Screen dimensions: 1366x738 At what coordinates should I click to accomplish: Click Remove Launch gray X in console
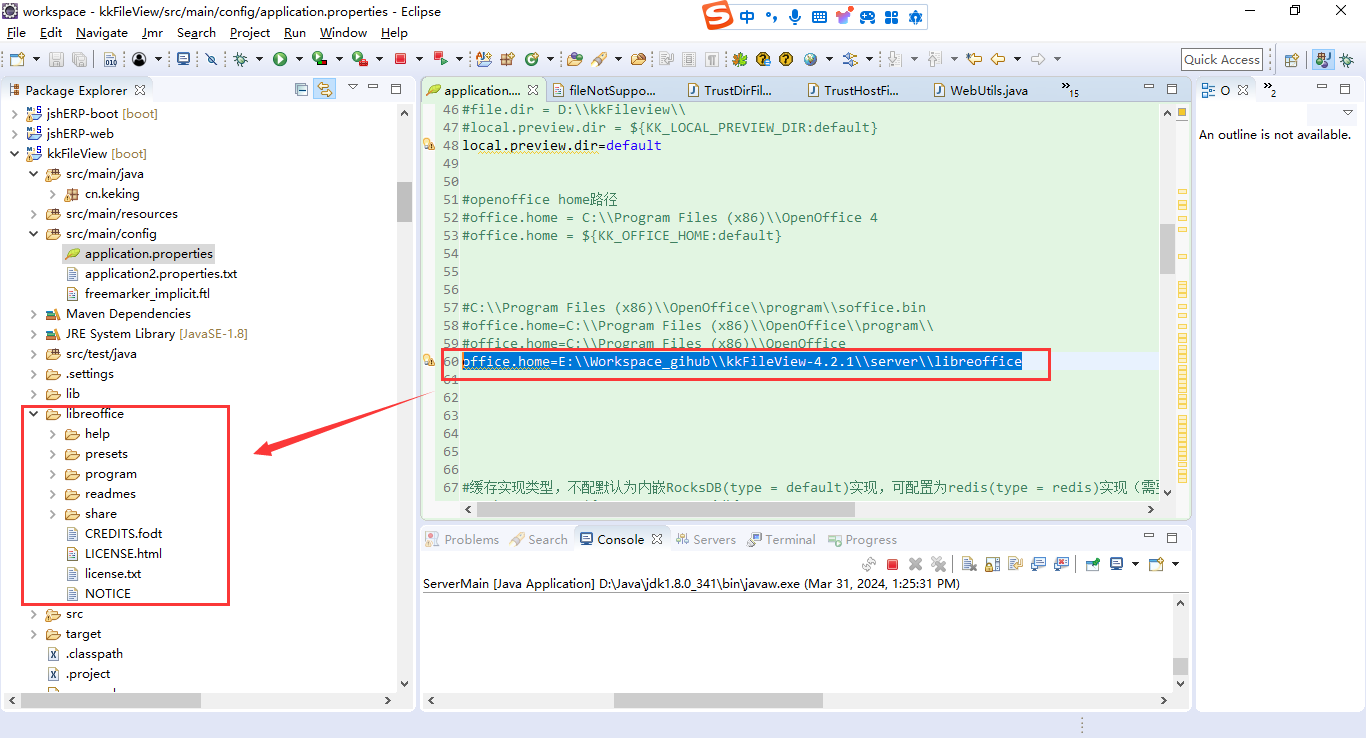coord(915,564)
